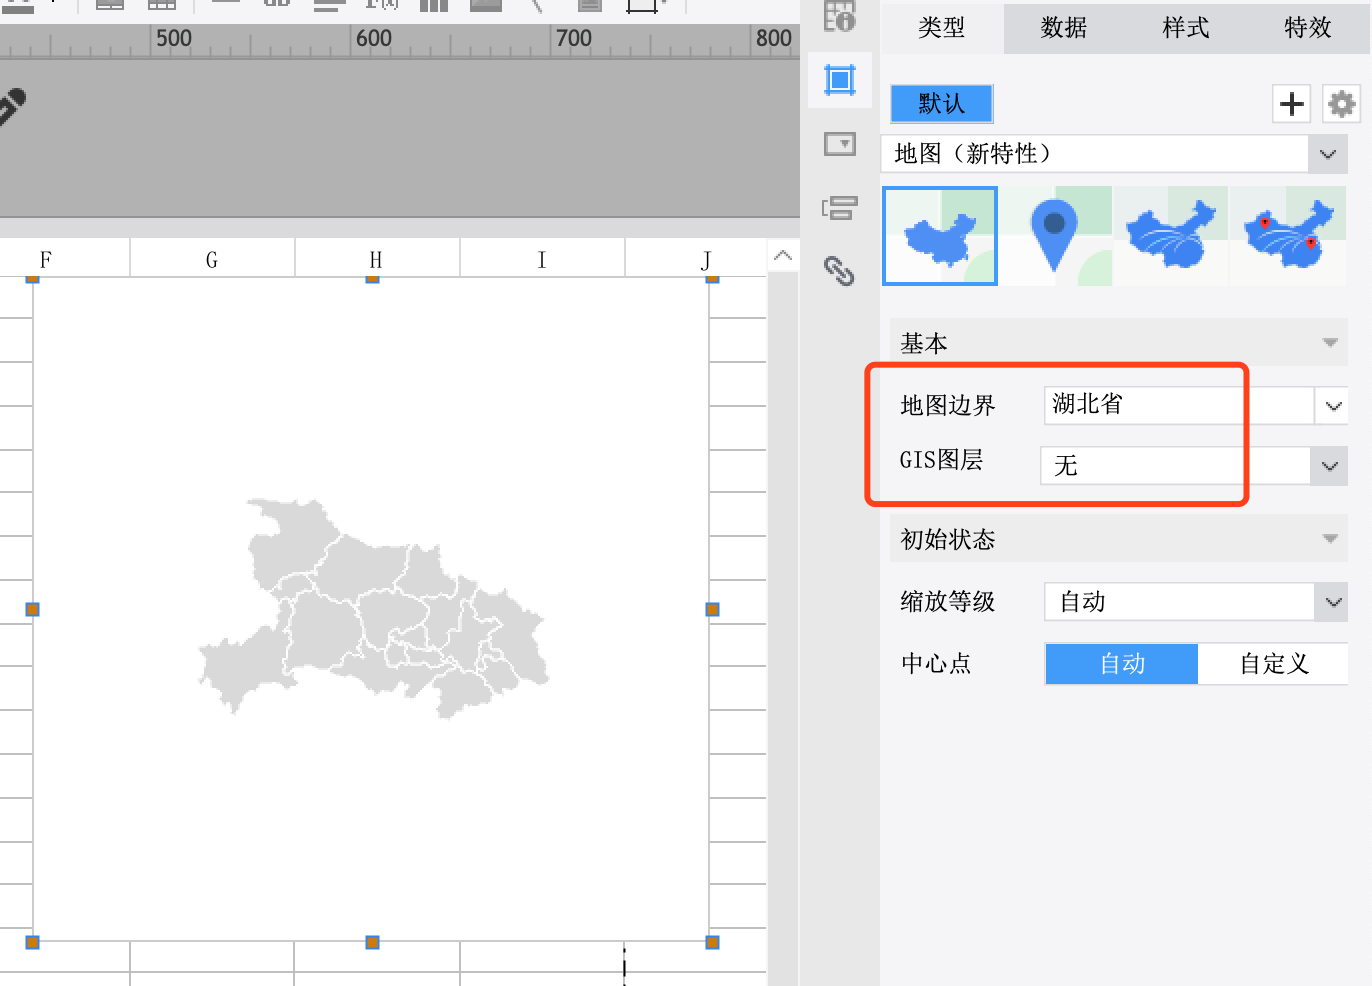This screenshot has width=1372, height=986.
Task: Click the 默认 chart button
Action: tap(941, 103)
